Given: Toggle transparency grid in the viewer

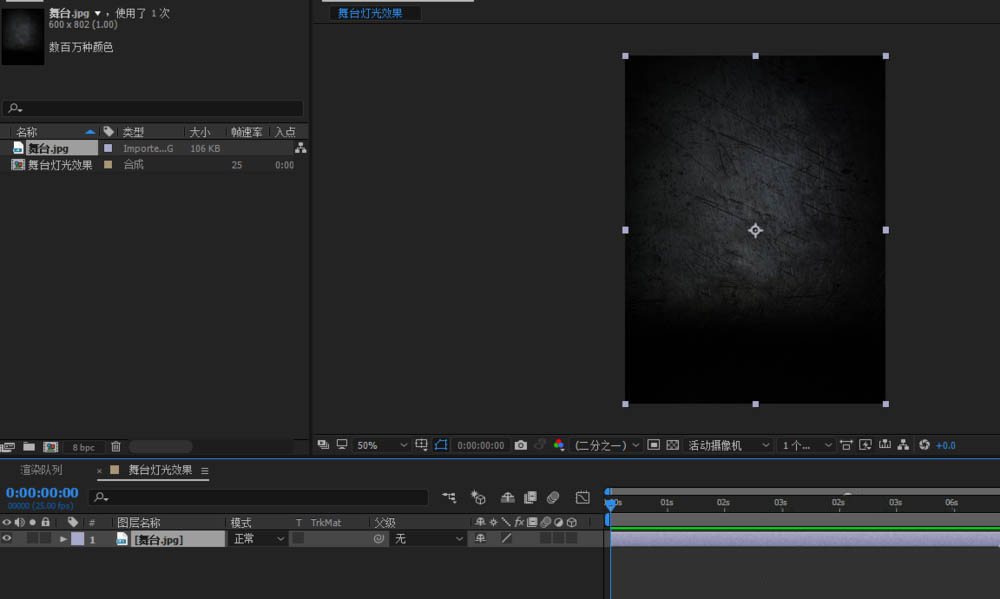Looking at the screenshot, I should tap(672, 445).
